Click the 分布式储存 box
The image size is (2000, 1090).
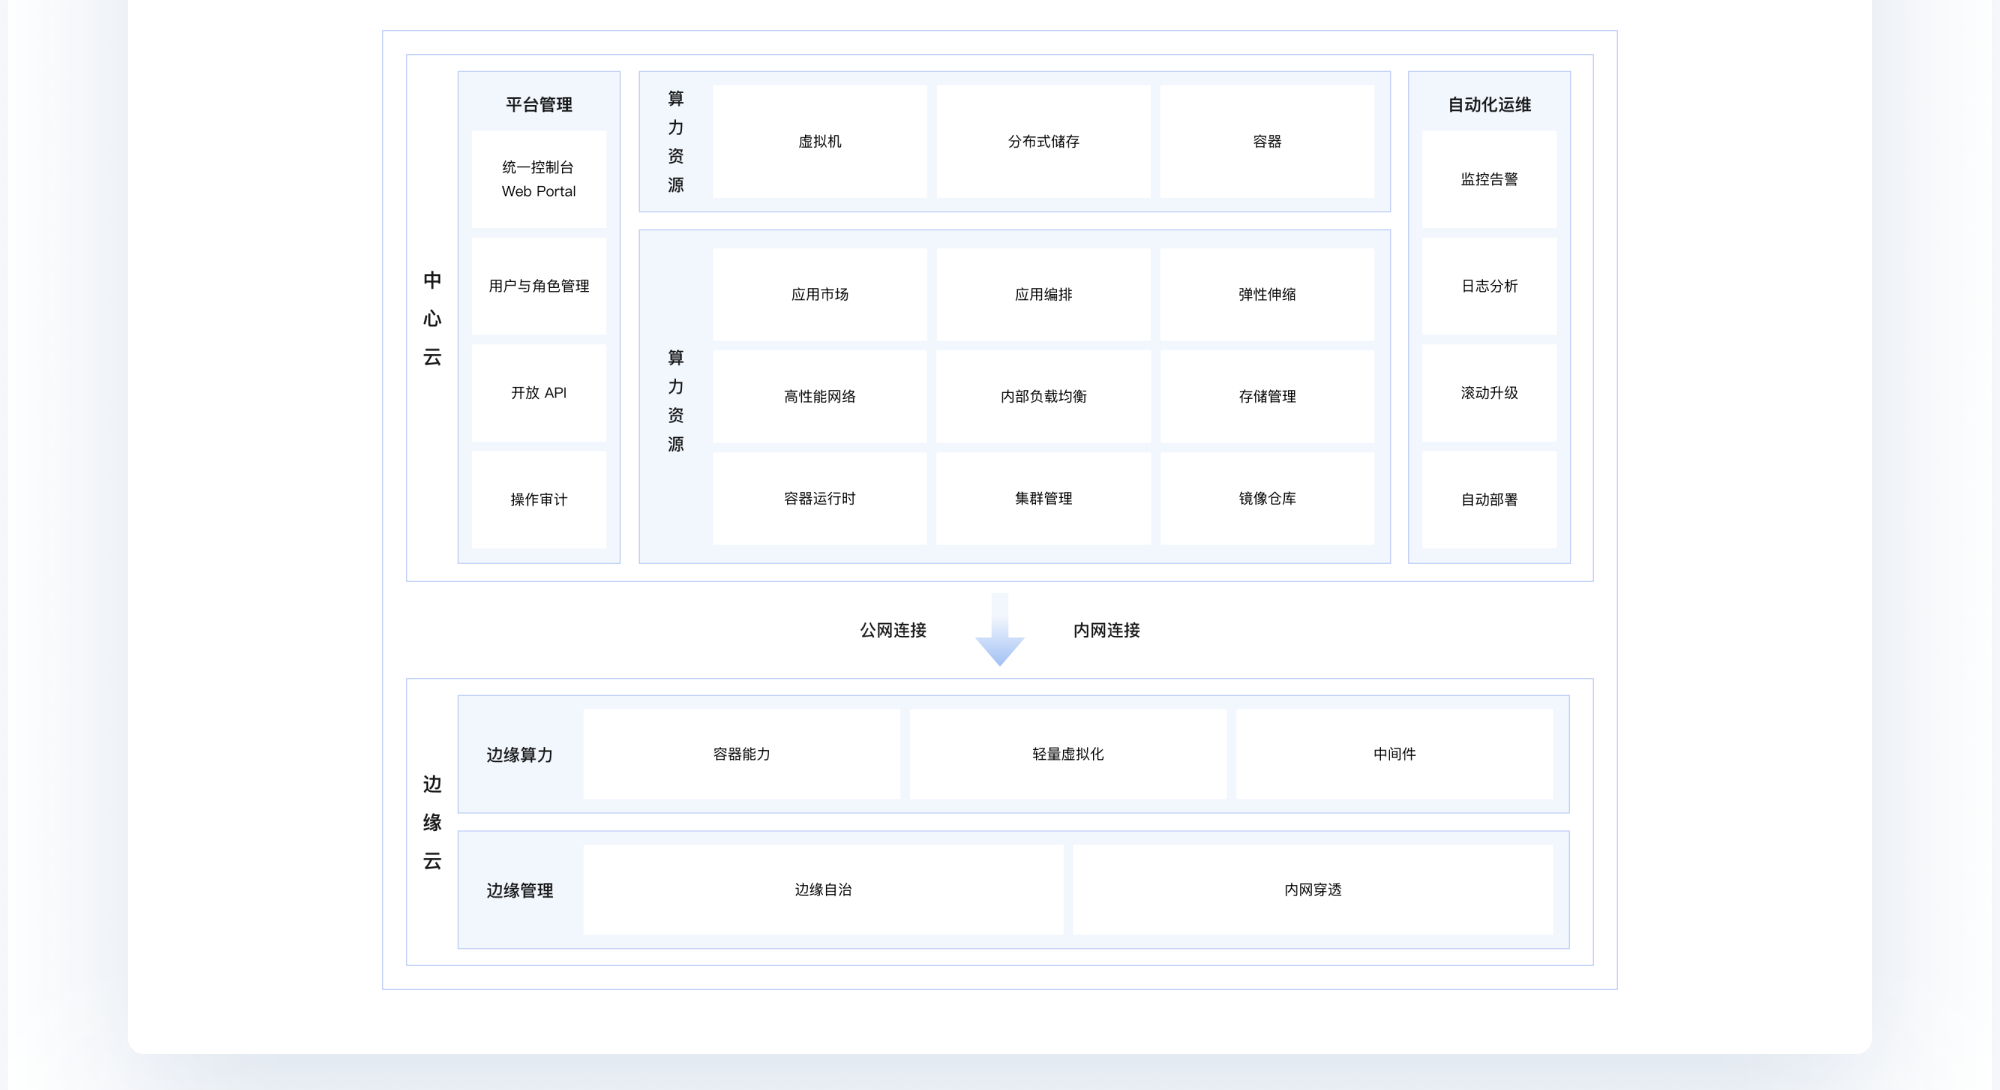coord(1043,142)
